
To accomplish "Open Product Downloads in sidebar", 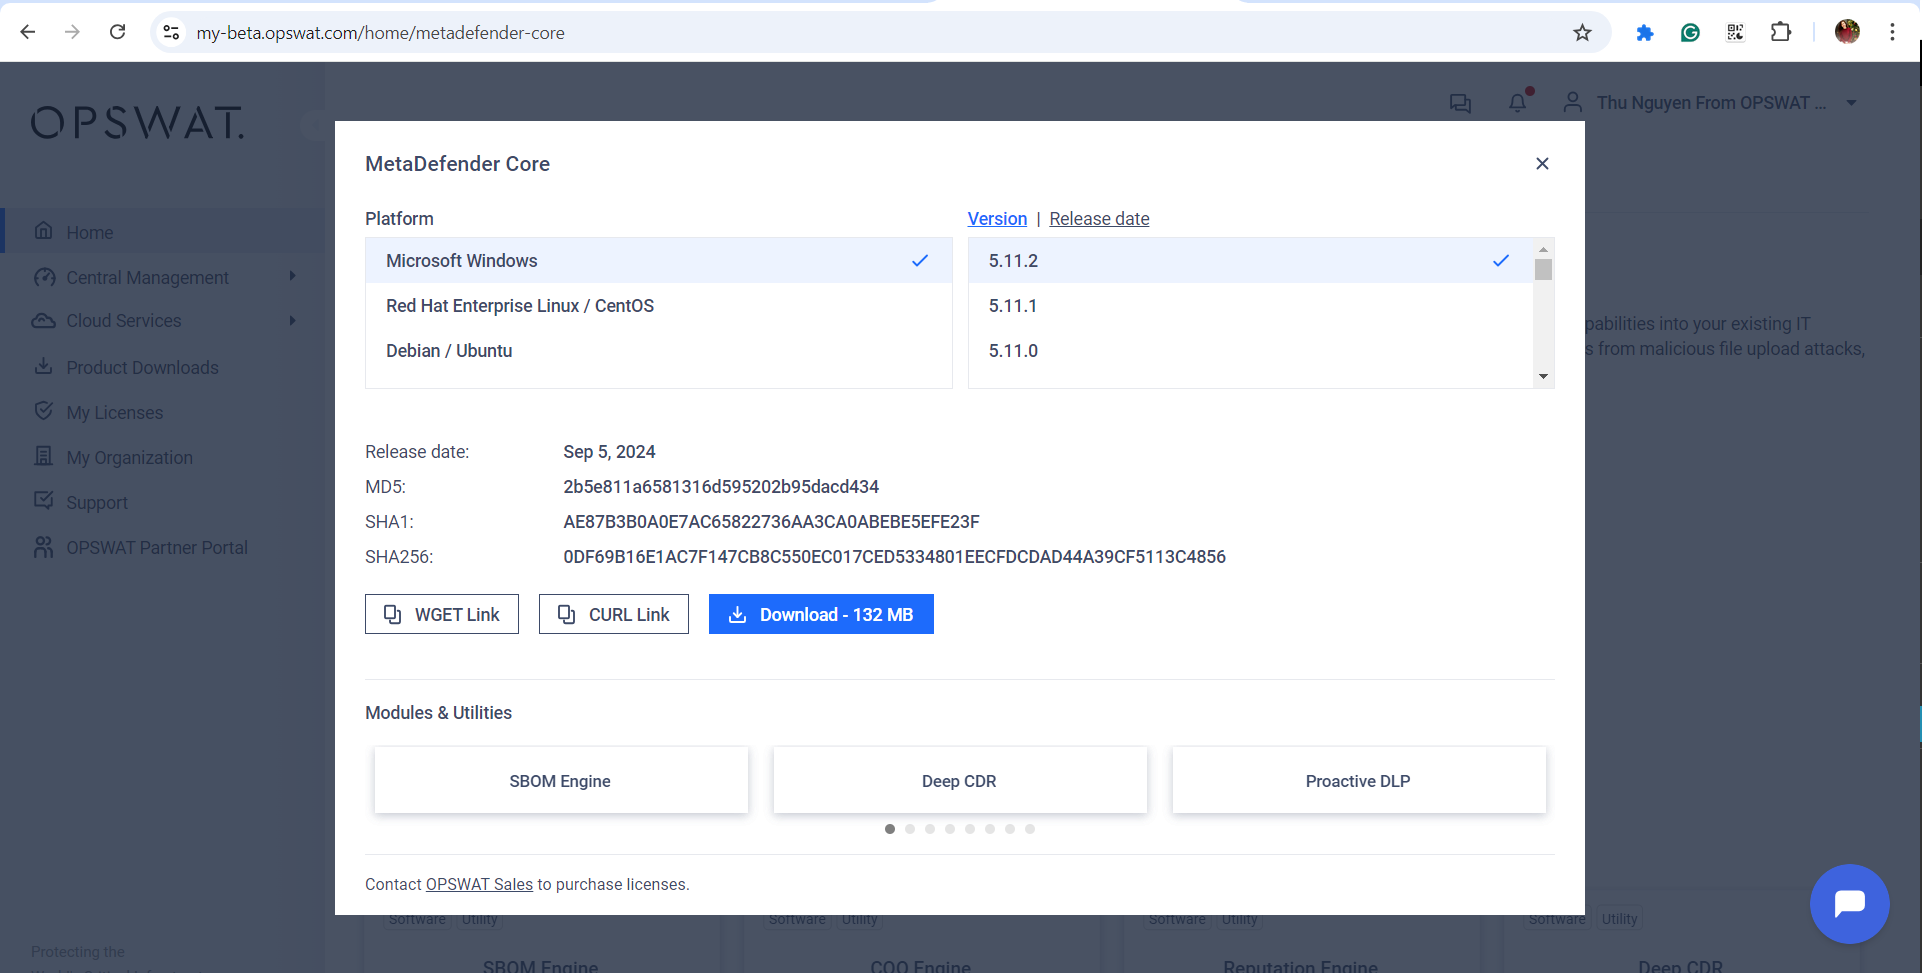I will (x=142, y=367).
